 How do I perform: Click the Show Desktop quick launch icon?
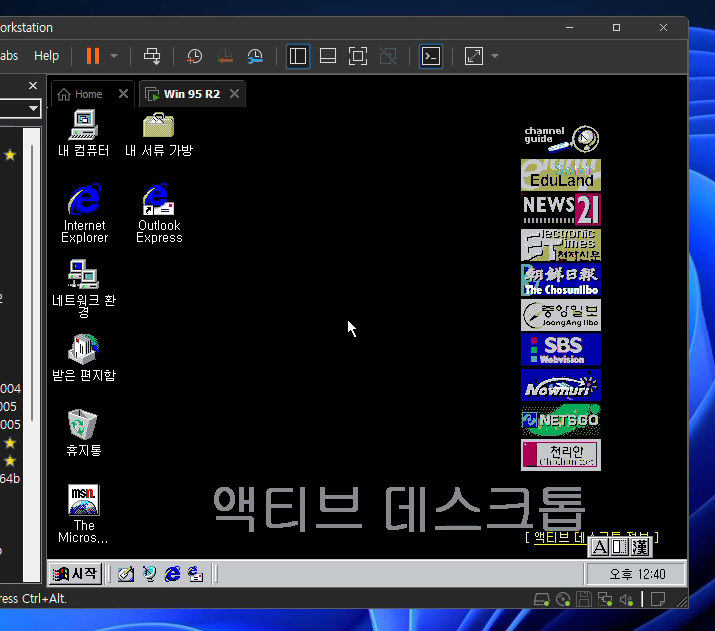tap(126, 574)
